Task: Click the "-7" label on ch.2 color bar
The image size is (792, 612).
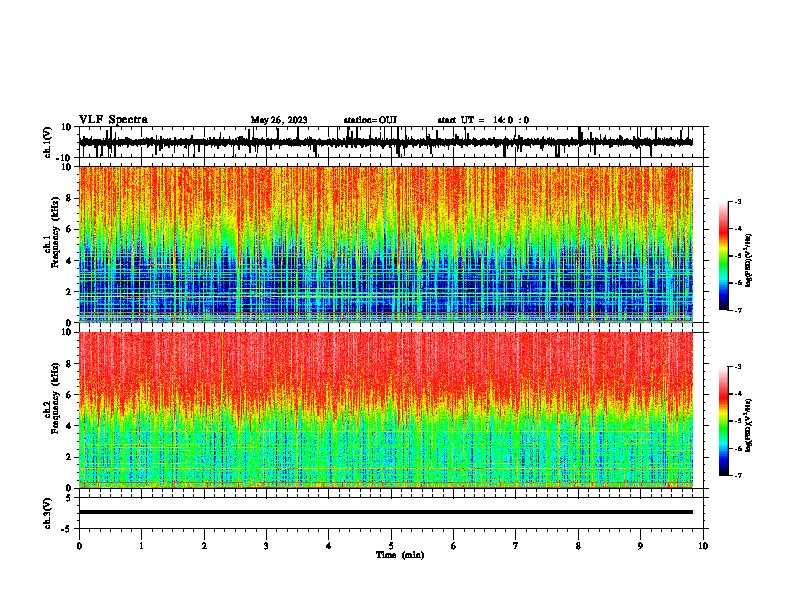Action: [737, 475]
